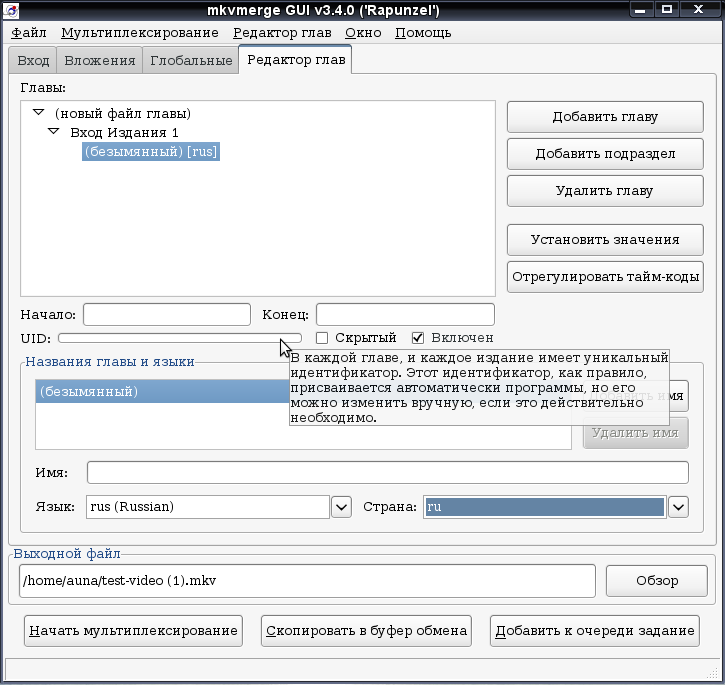Select the Вход Издания 1 tree row
This screenshot has width=725, height=685.
(x=124, y=133)
